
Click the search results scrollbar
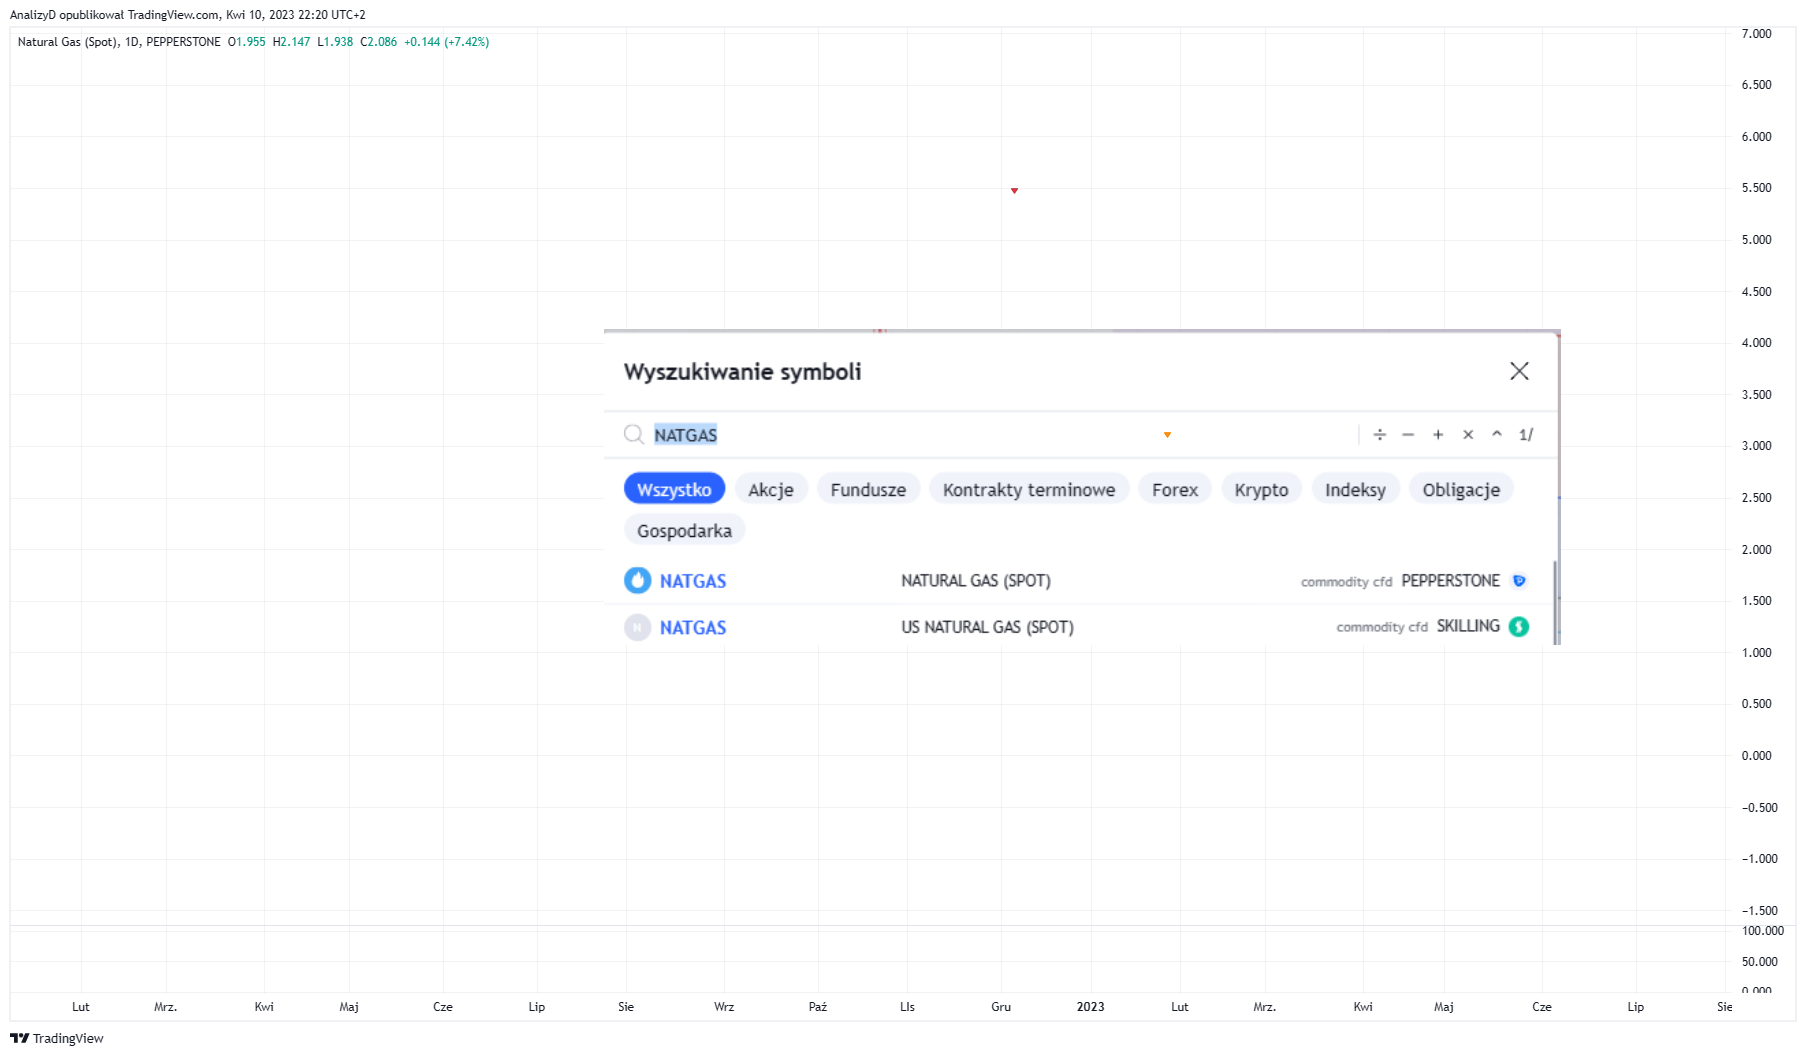pos(1556,602)
